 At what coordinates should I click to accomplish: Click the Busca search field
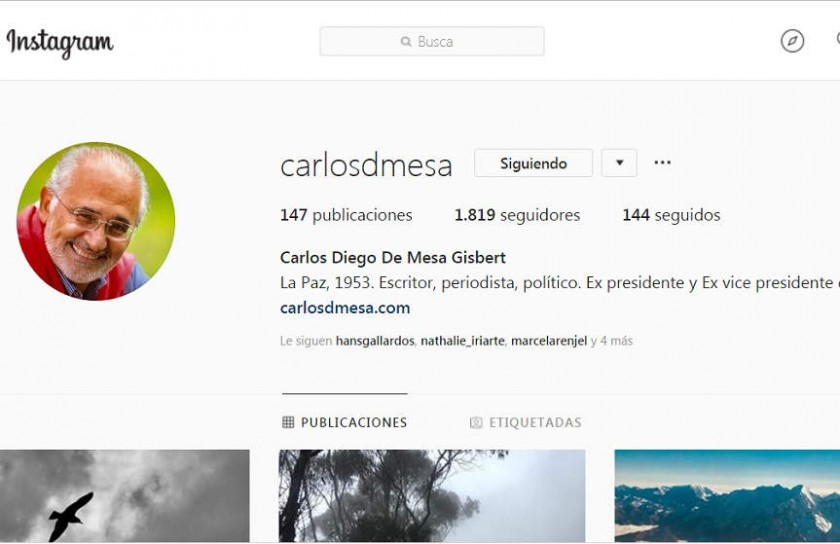[x=432, y=41]
